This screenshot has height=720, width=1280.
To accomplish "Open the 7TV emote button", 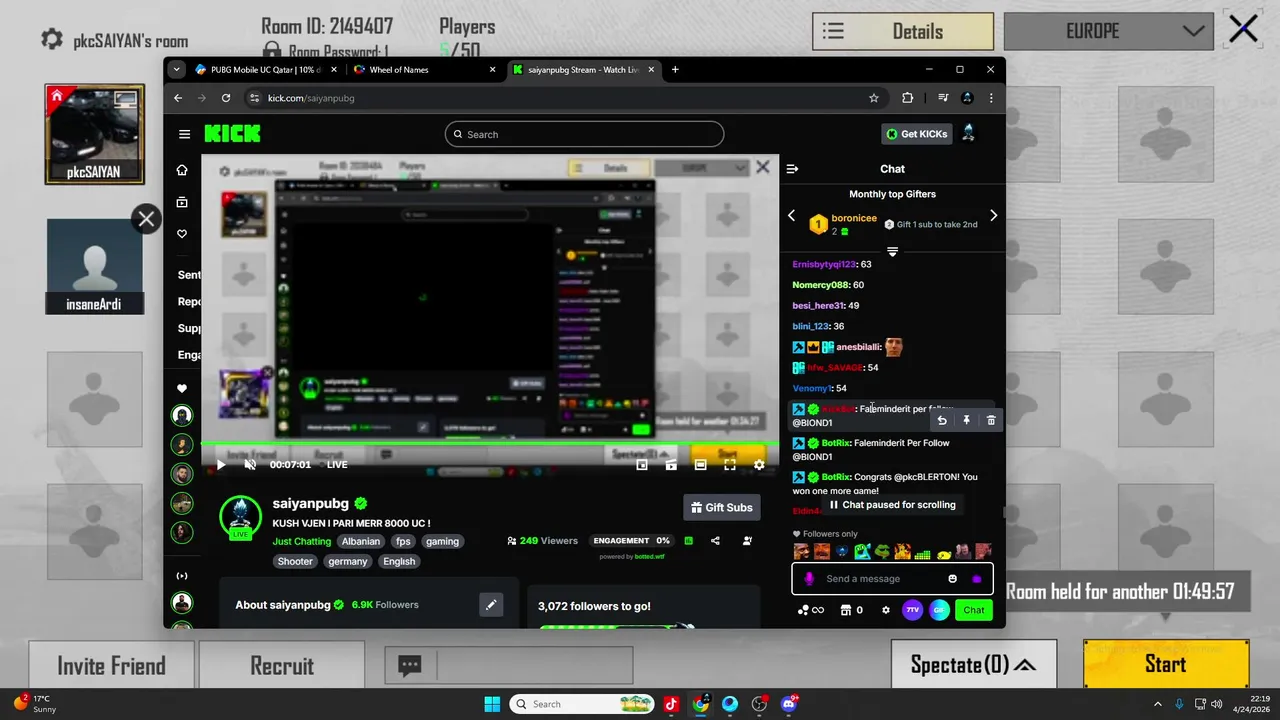I will [912, 610].
